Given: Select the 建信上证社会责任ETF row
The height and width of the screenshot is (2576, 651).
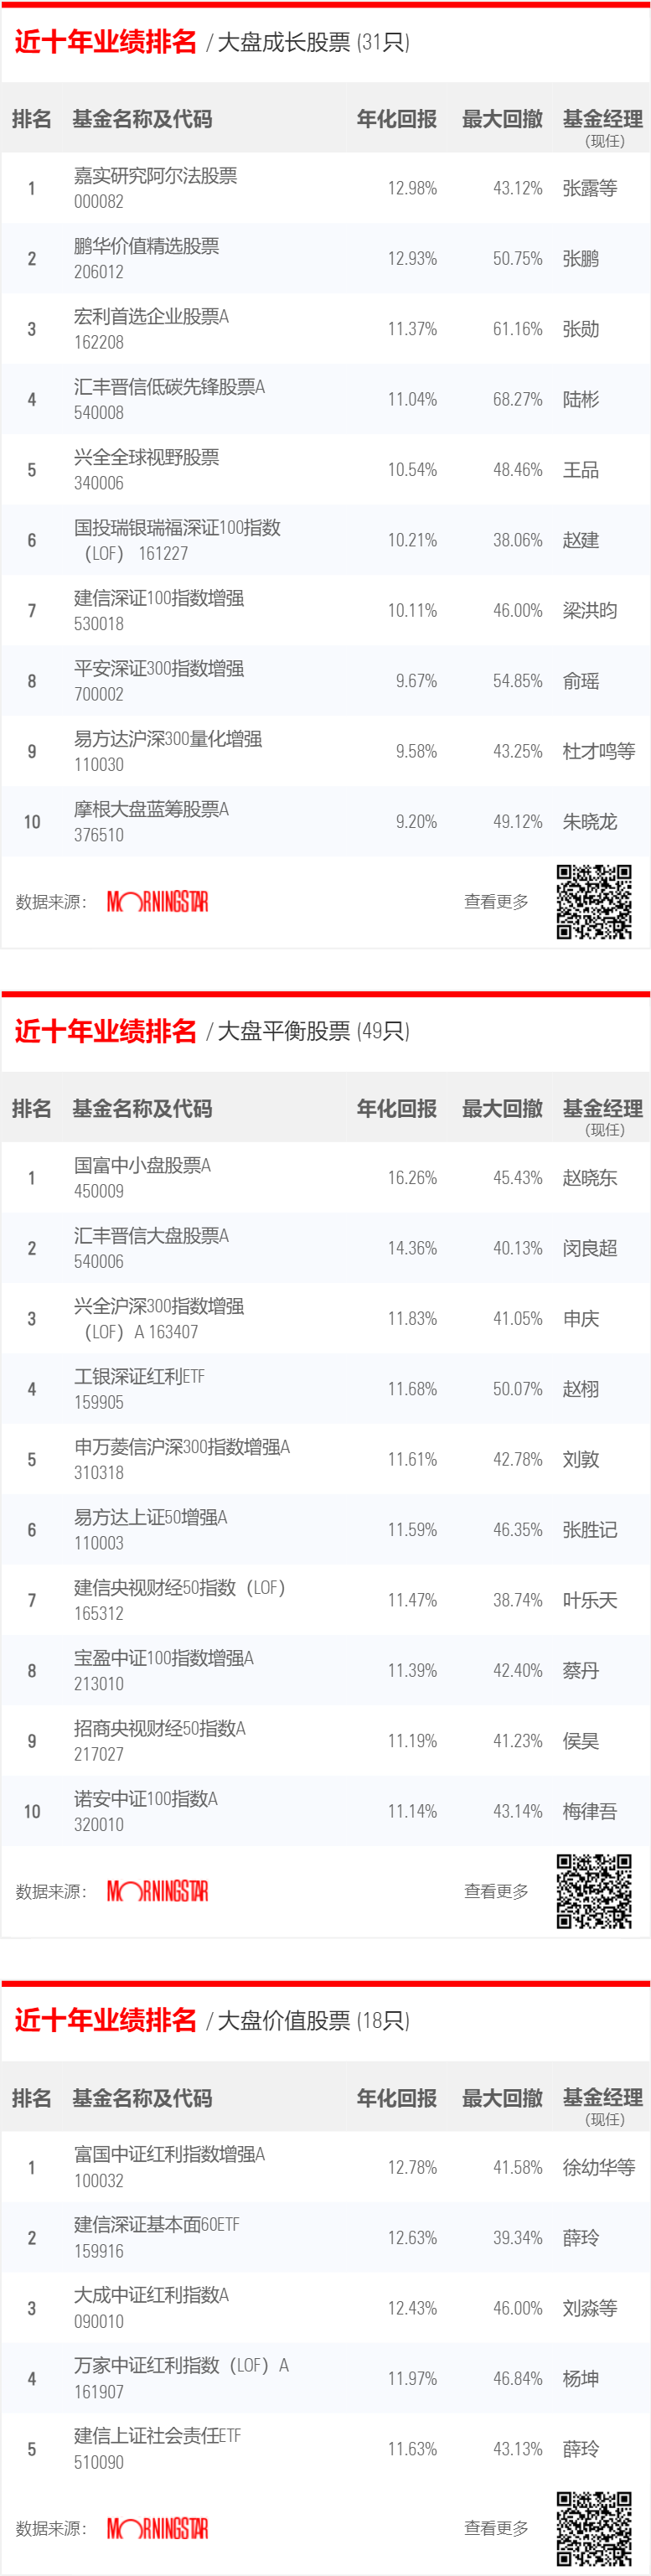Looking at the screenshot, I should pos(325,2449).
